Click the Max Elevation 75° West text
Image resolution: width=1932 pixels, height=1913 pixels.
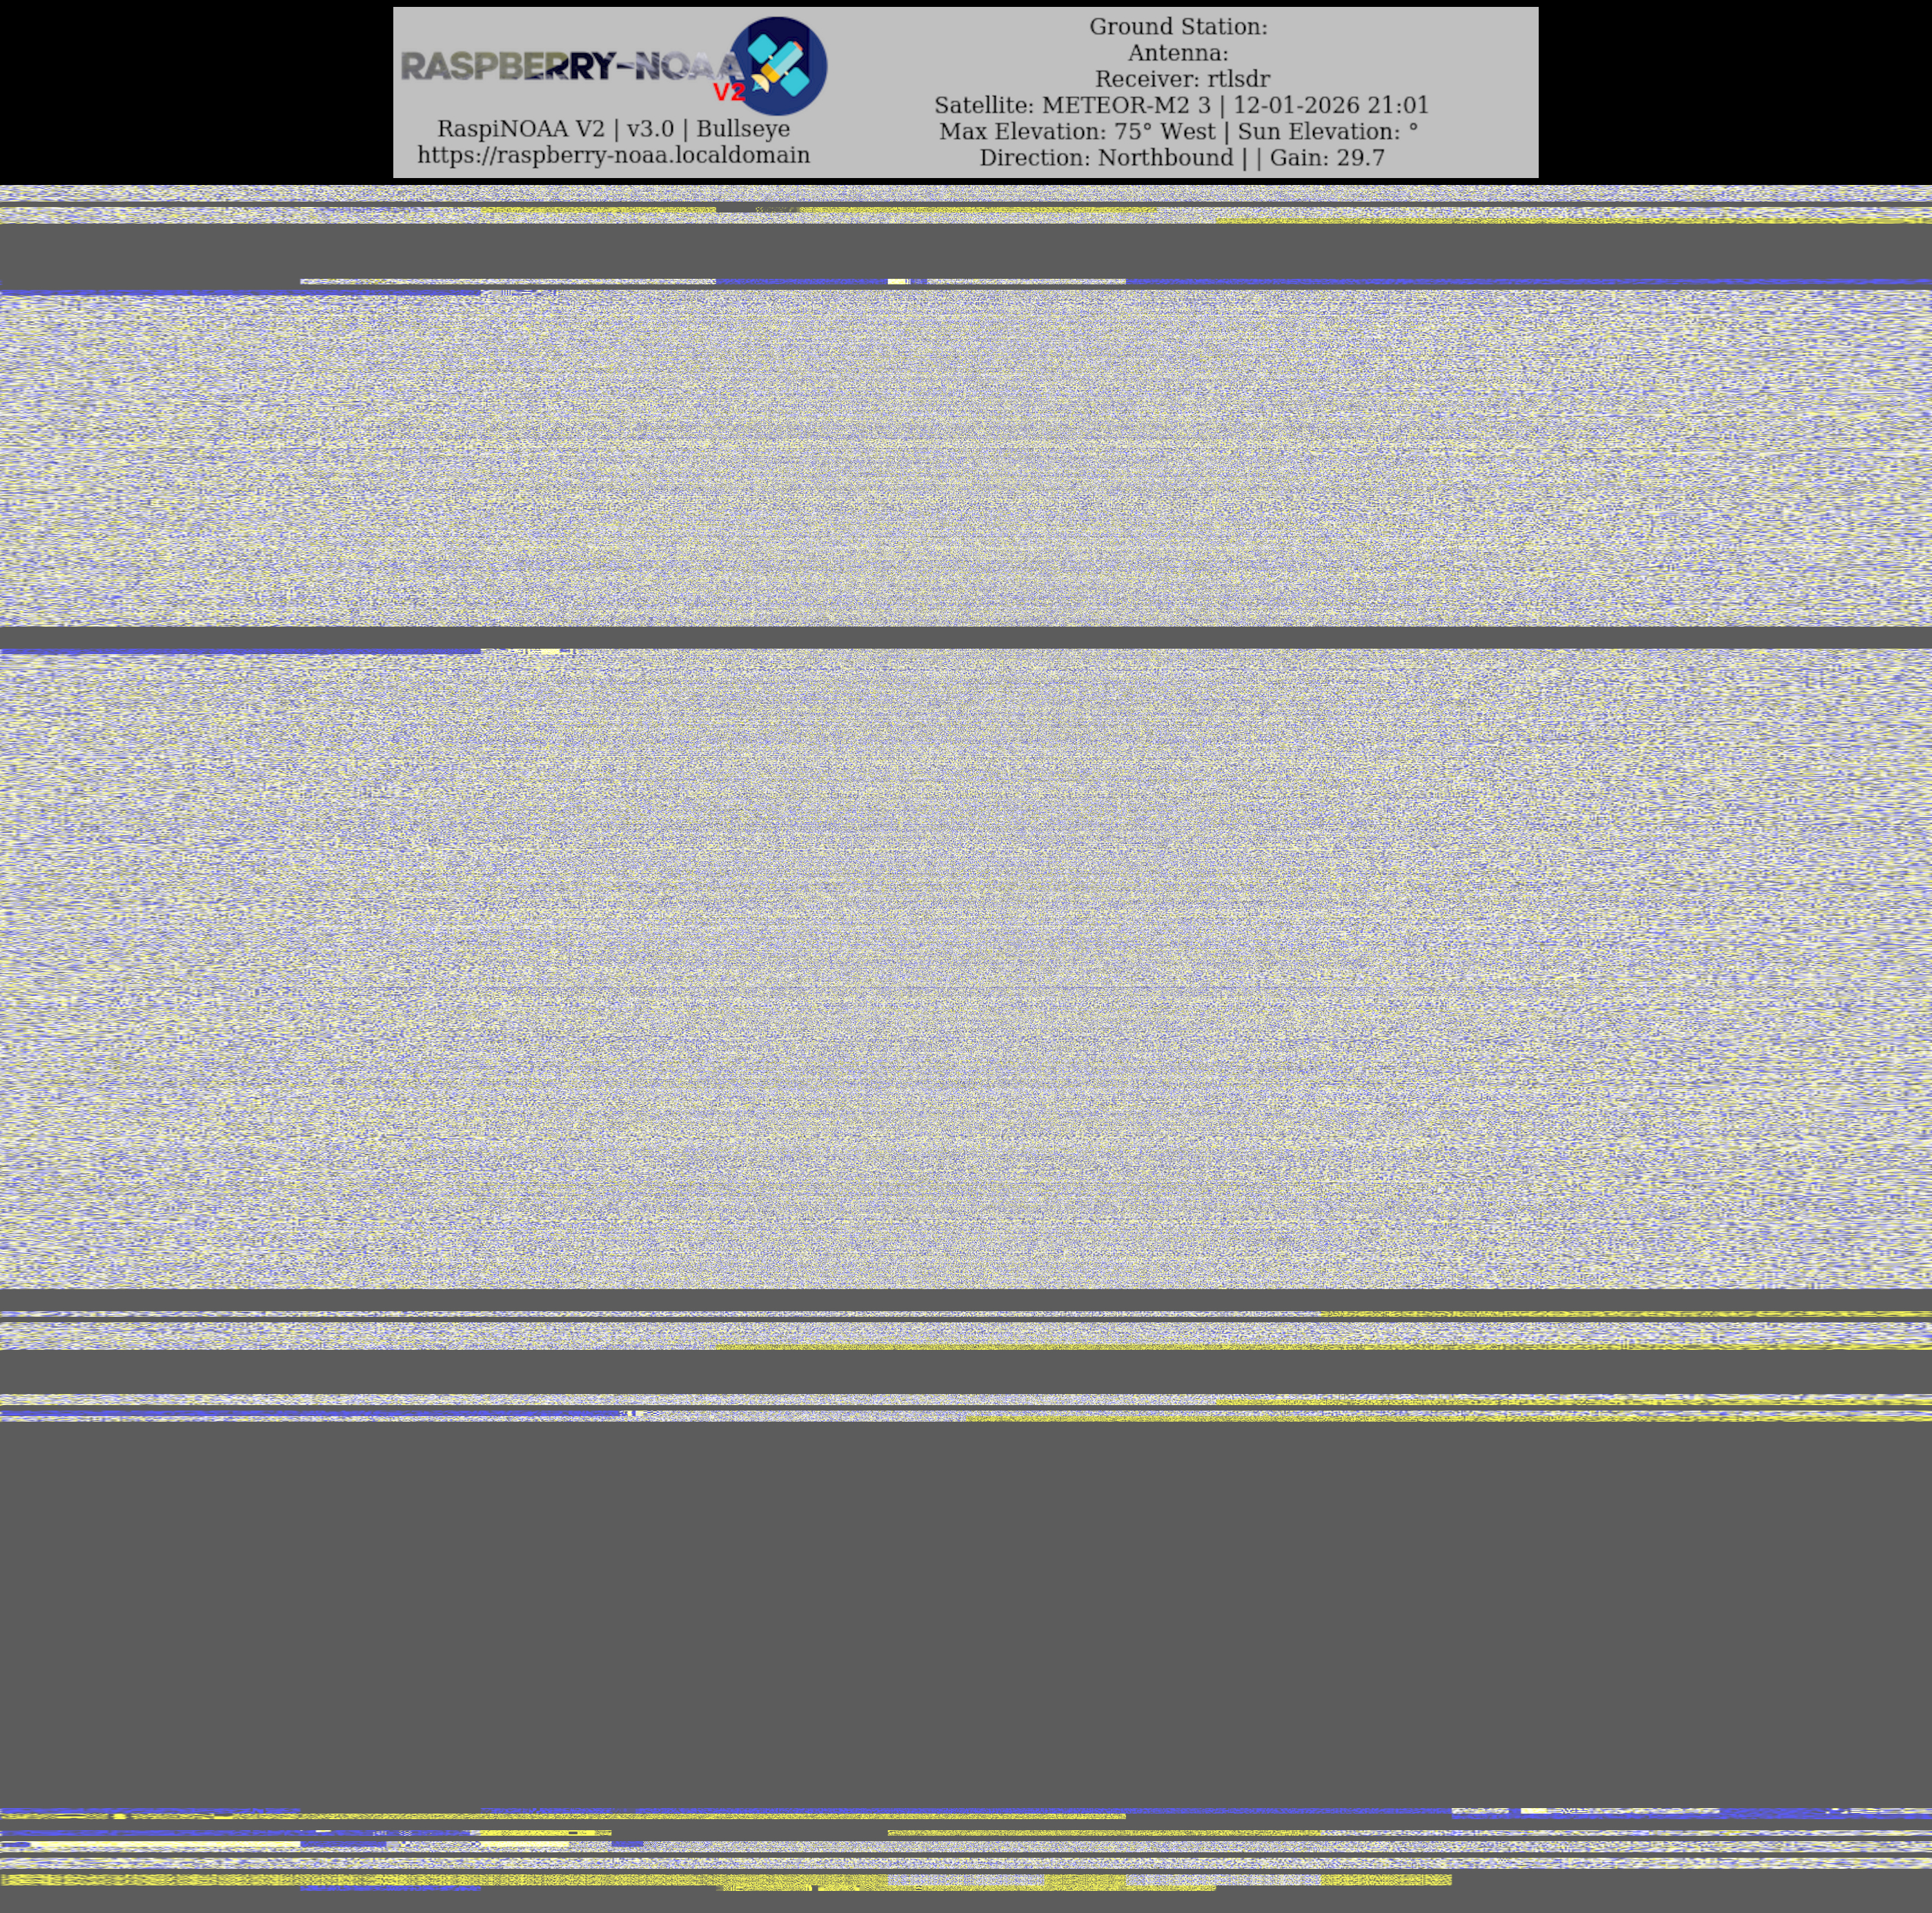(1077, 131)
